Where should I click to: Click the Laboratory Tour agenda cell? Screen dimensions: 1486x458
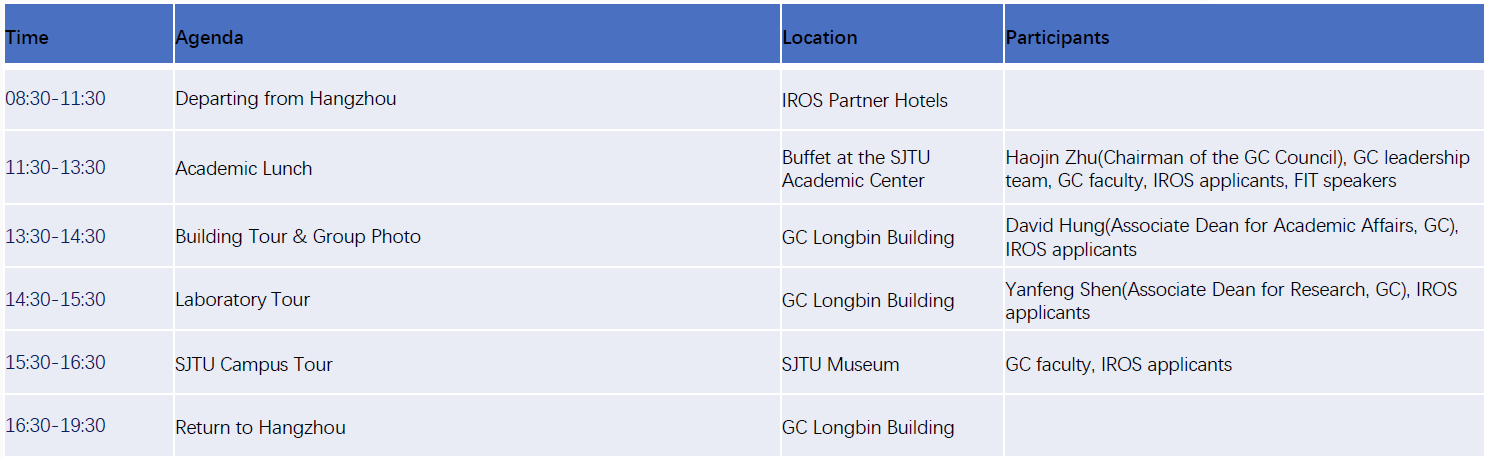pos(243,300)
